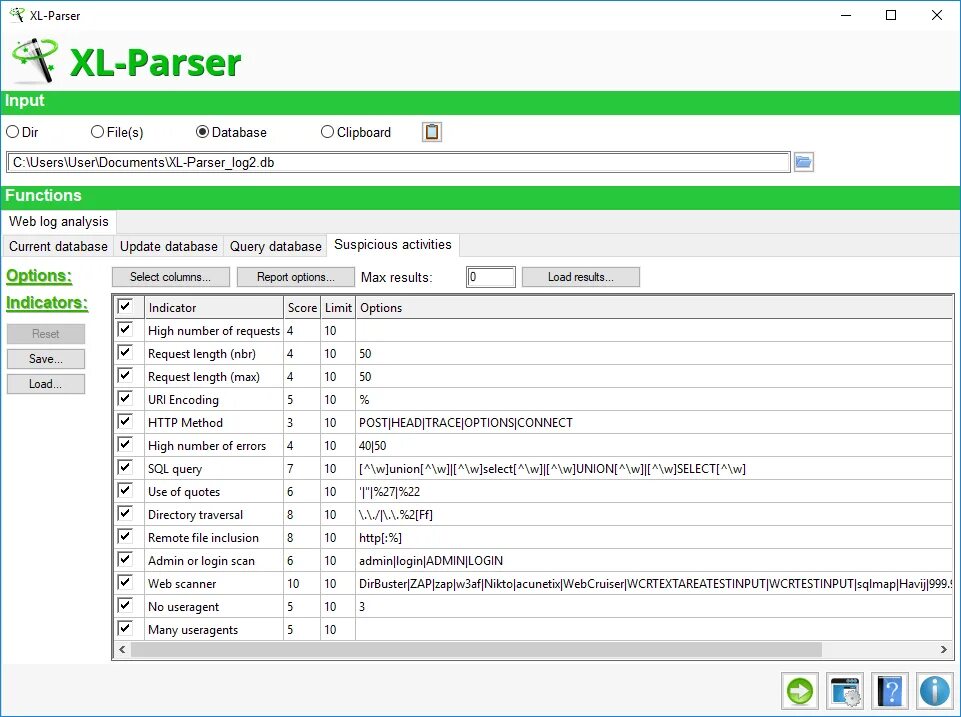Switch to Update database tab
The width and height of the screenshot is (961, 717).
tap(169, 246)
